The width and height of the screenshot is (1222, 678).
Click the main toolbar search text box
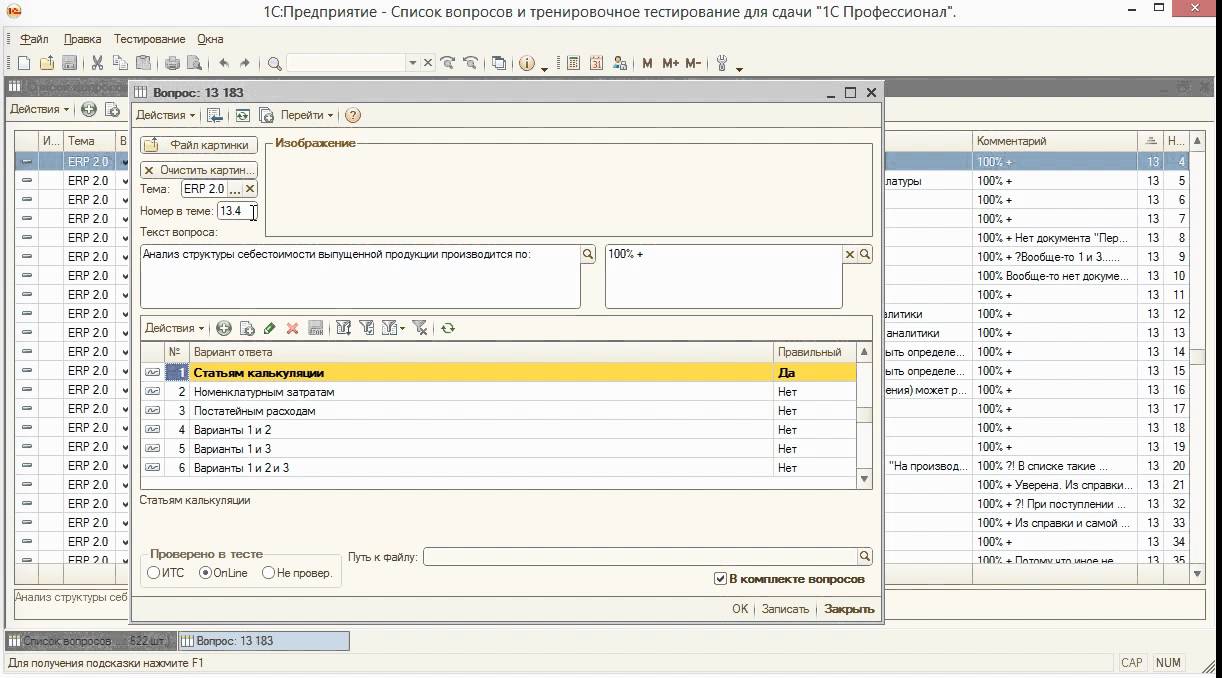tap(346, 63)
